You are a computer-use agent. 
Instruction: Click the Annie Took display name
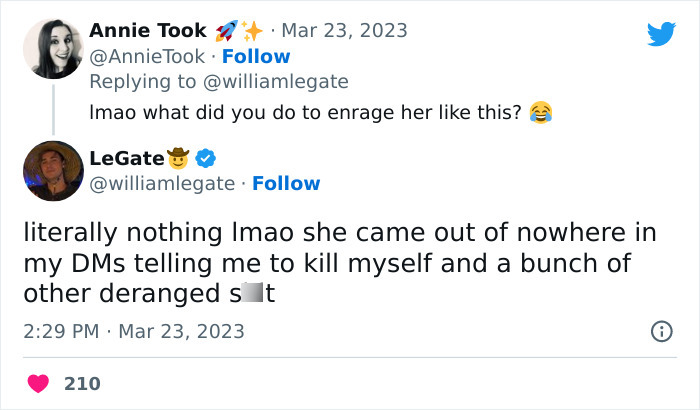pos(147,30)
